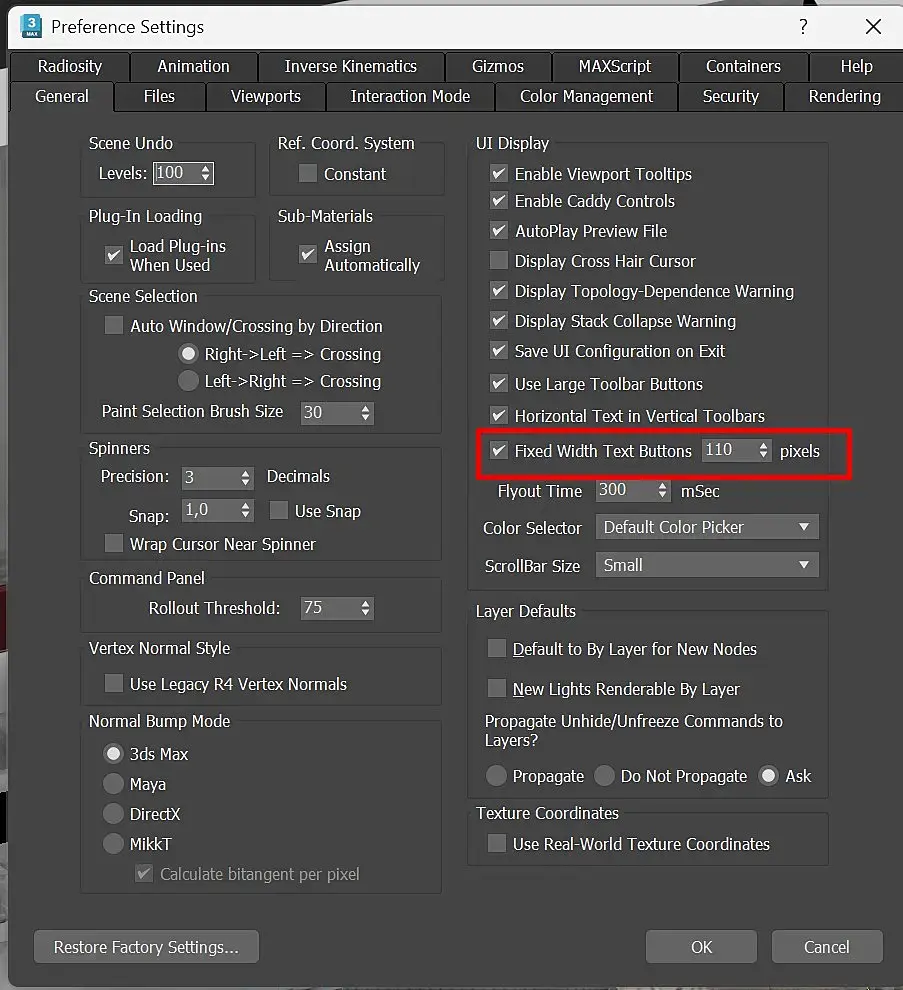The height and width of the screenshot is (990, 903).
Task: Switch to the Files tab
Action: pos(159,97)
